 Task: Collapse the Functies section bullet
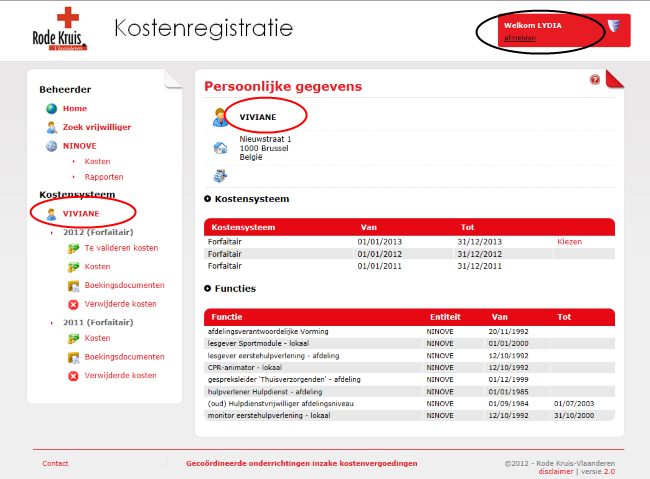coord(207,289)
